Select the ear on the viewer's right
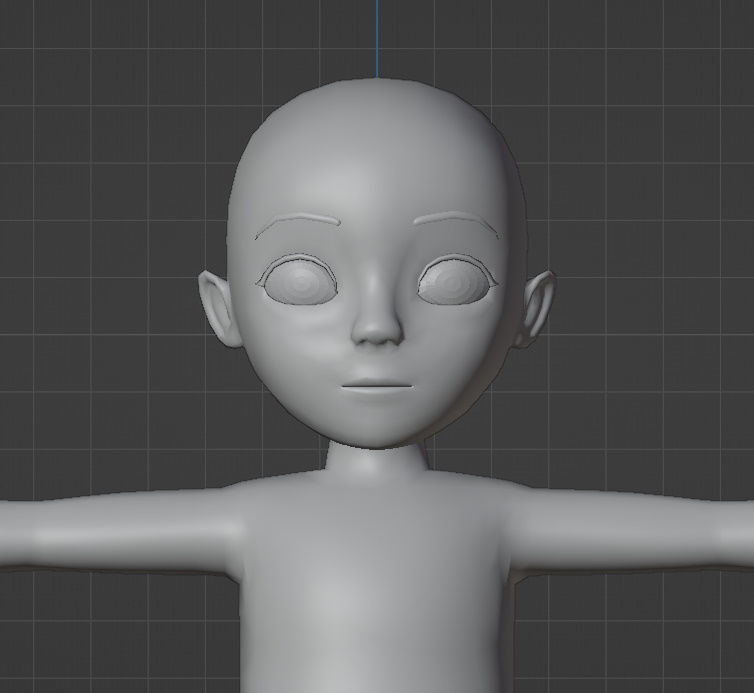 pyautogui.click(x=536, y=309)
